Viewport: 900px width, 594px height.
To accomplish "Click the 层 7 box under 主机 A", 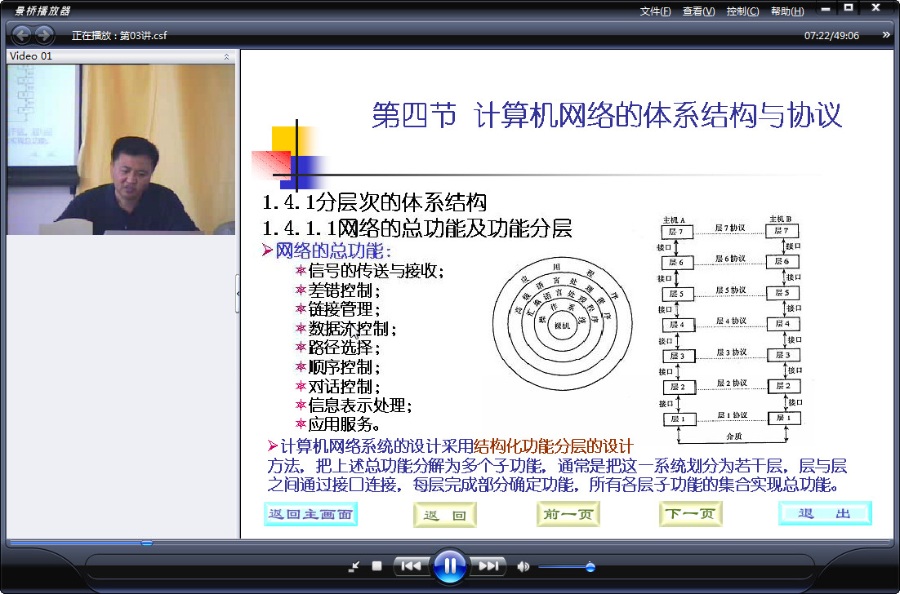I will [x=677, y=232].
